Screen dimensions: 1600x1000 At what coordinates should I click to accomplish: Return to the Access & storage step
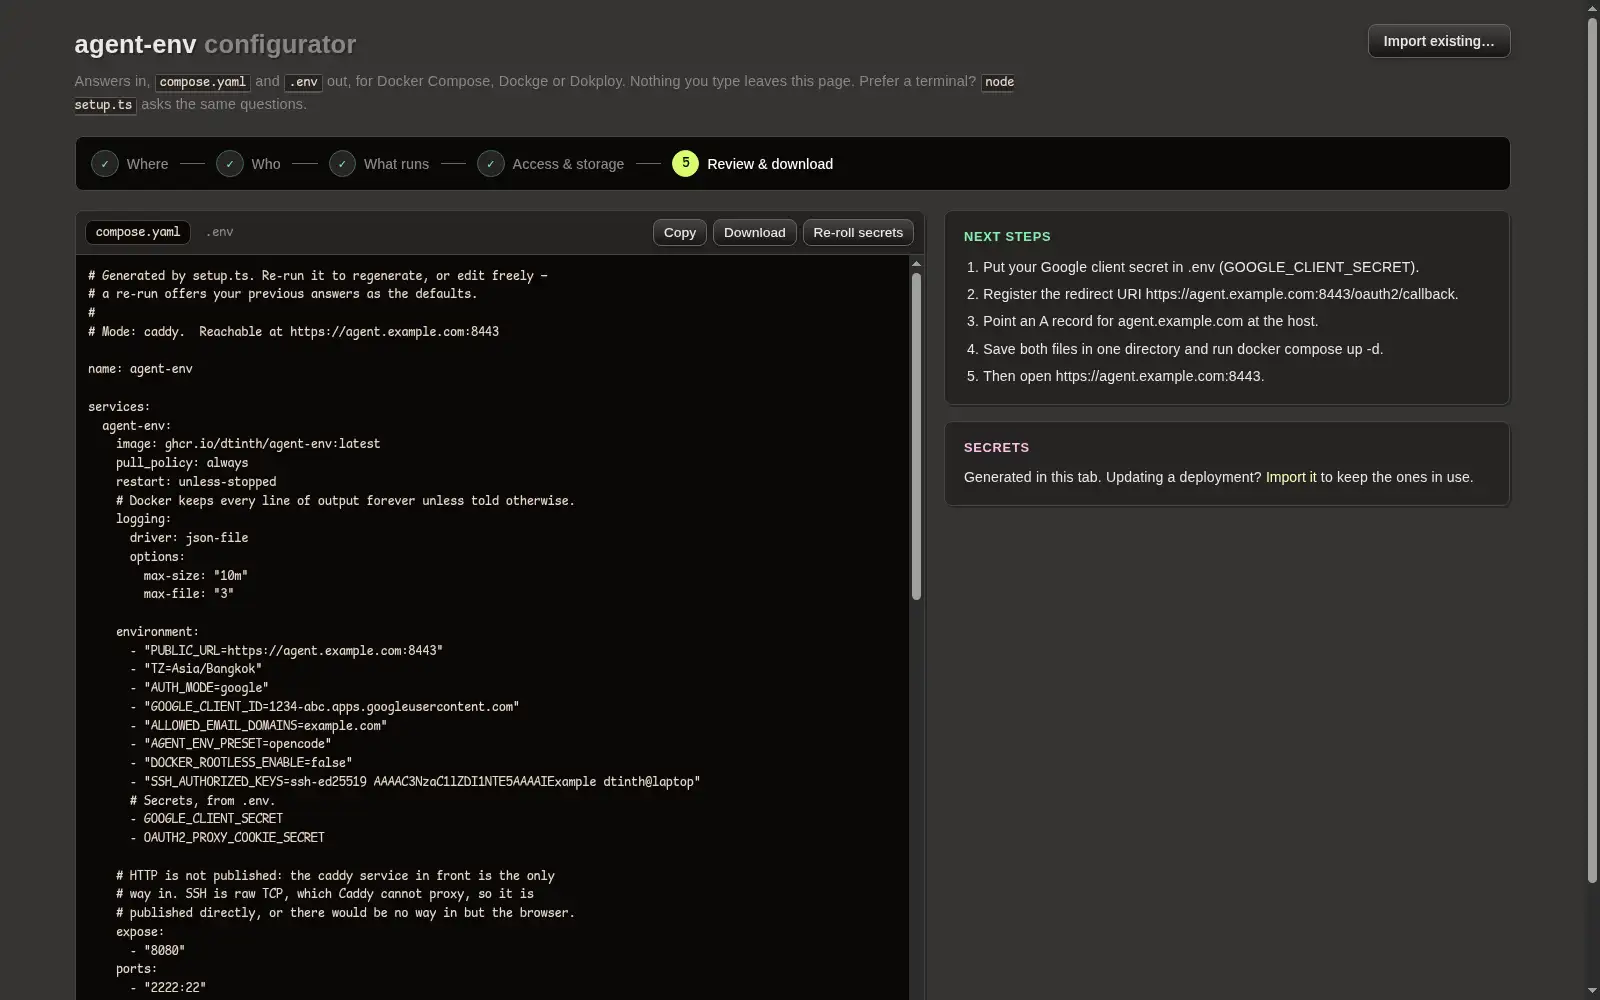[x=568, y=164]
